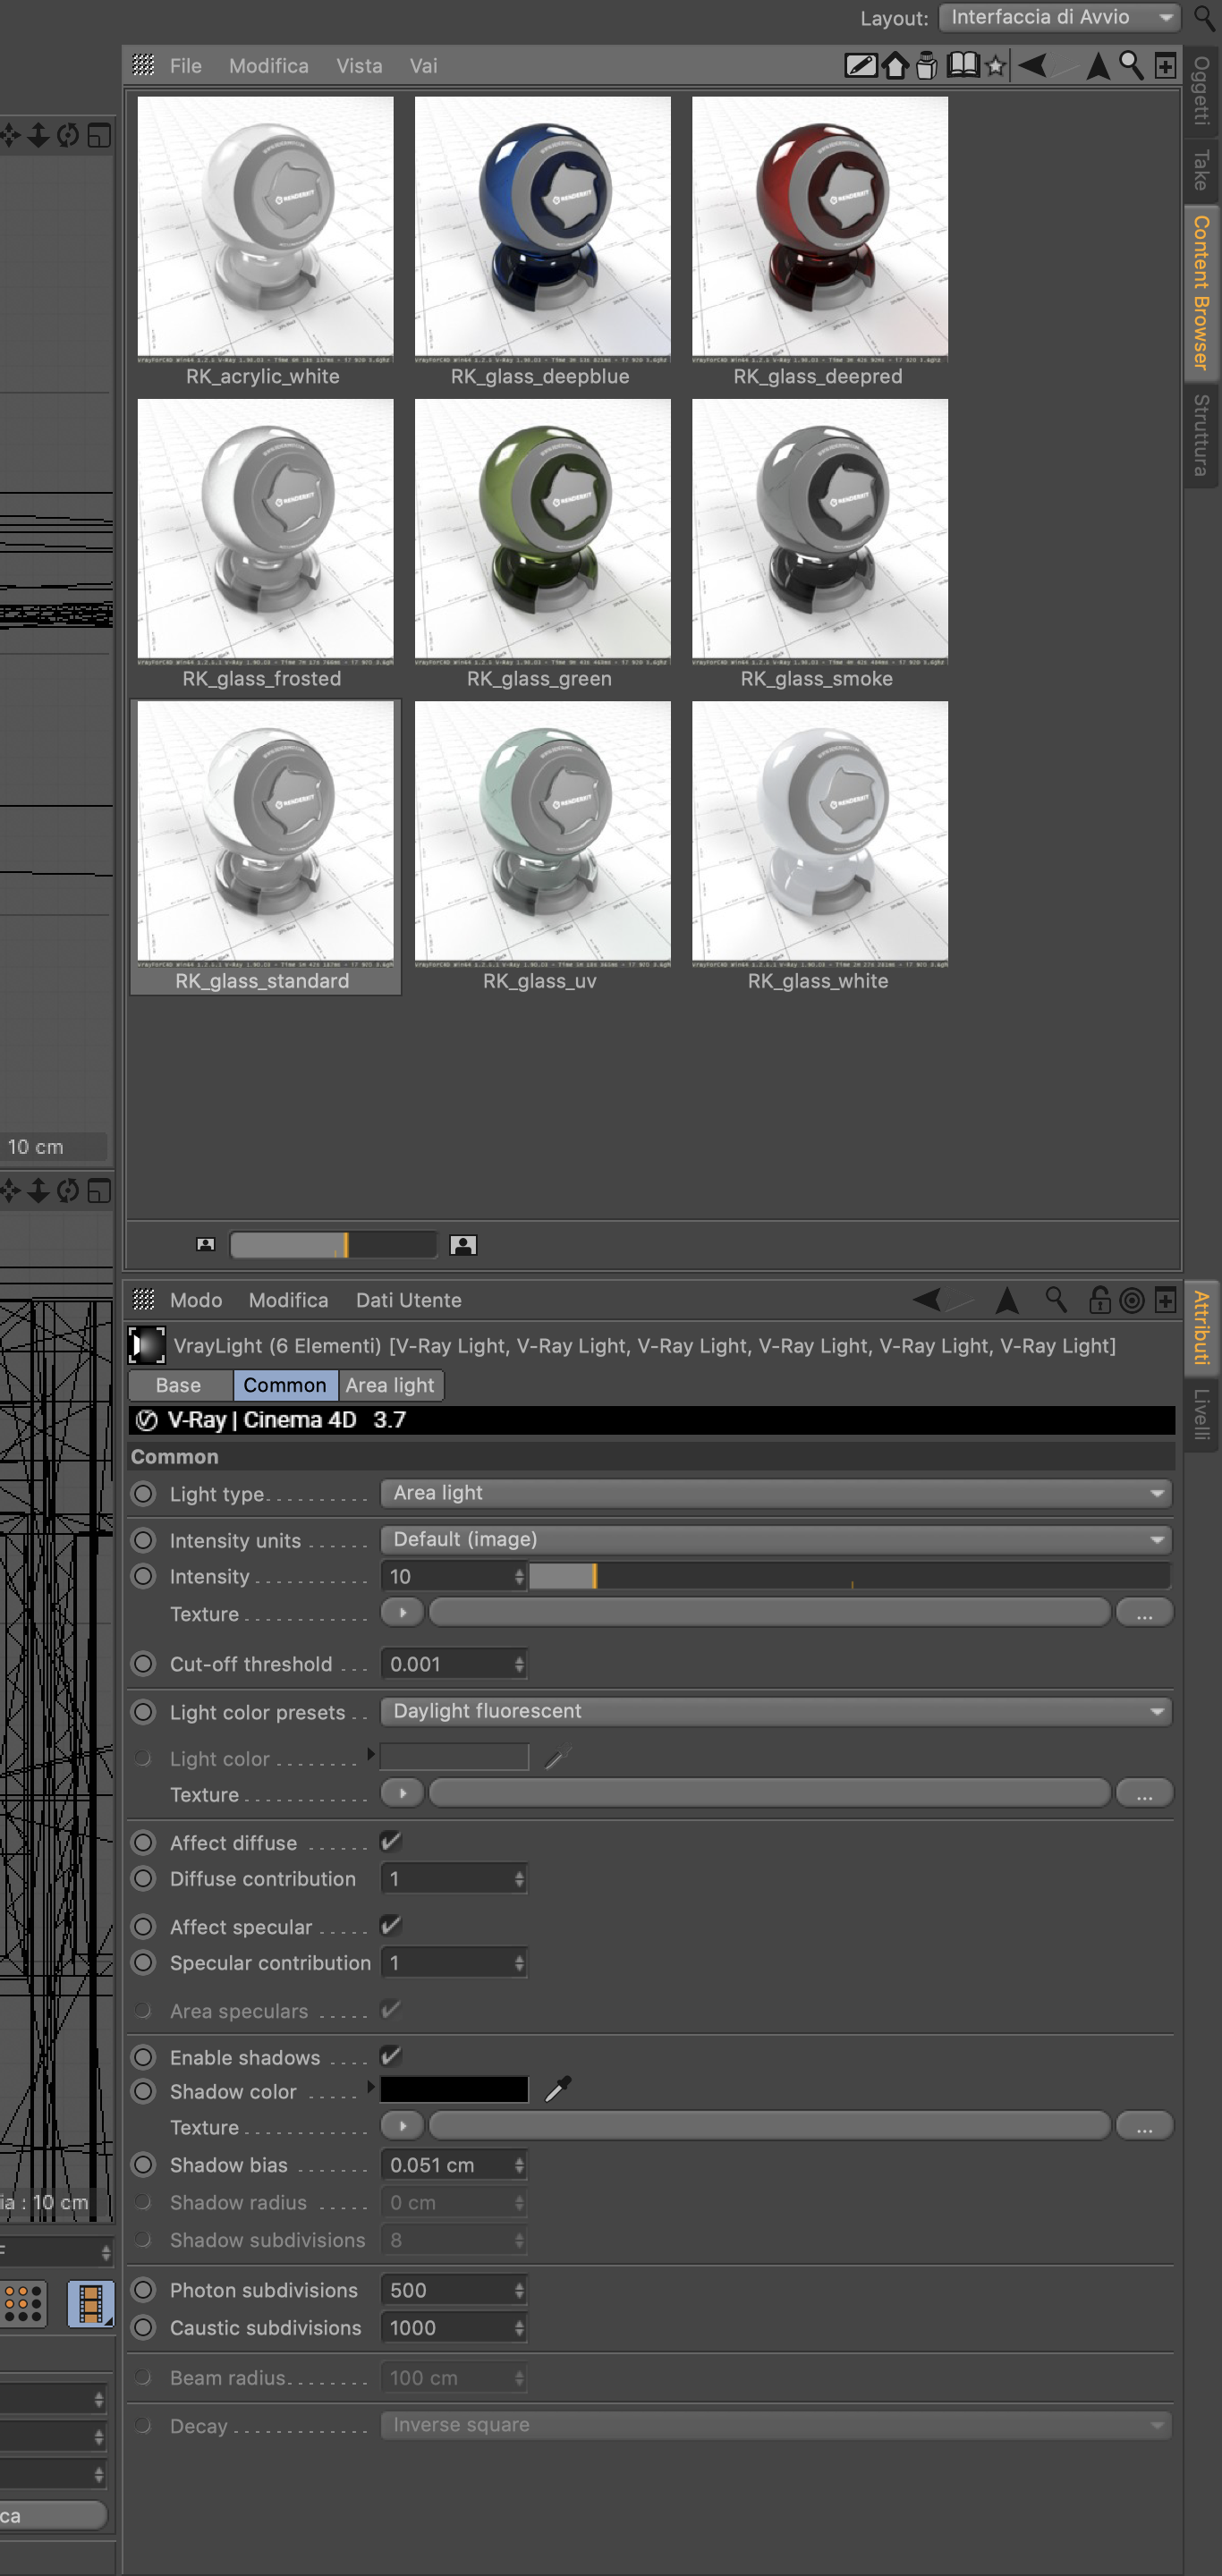This screenshot has height=2576, width=1222.
Task: Toggle the Enable shadows checkbox
Action: pyautogui.click(x=390, y=2056)
